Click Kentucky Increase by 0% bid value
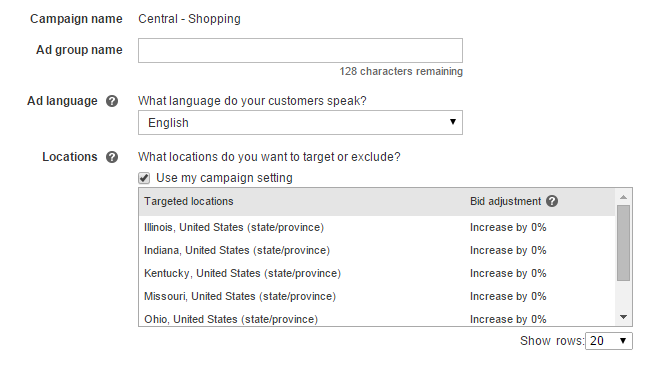 click(508, 274)
